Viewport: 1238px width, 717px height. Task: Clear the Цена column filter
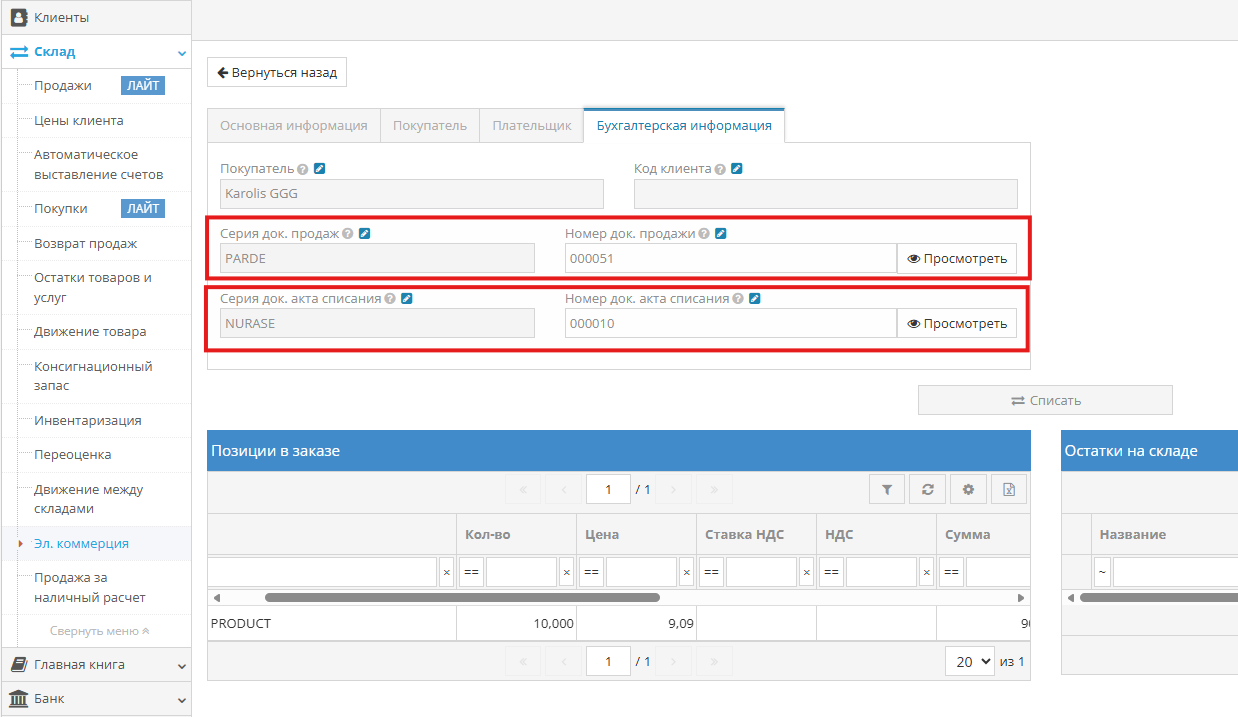[x=686, y=572]
